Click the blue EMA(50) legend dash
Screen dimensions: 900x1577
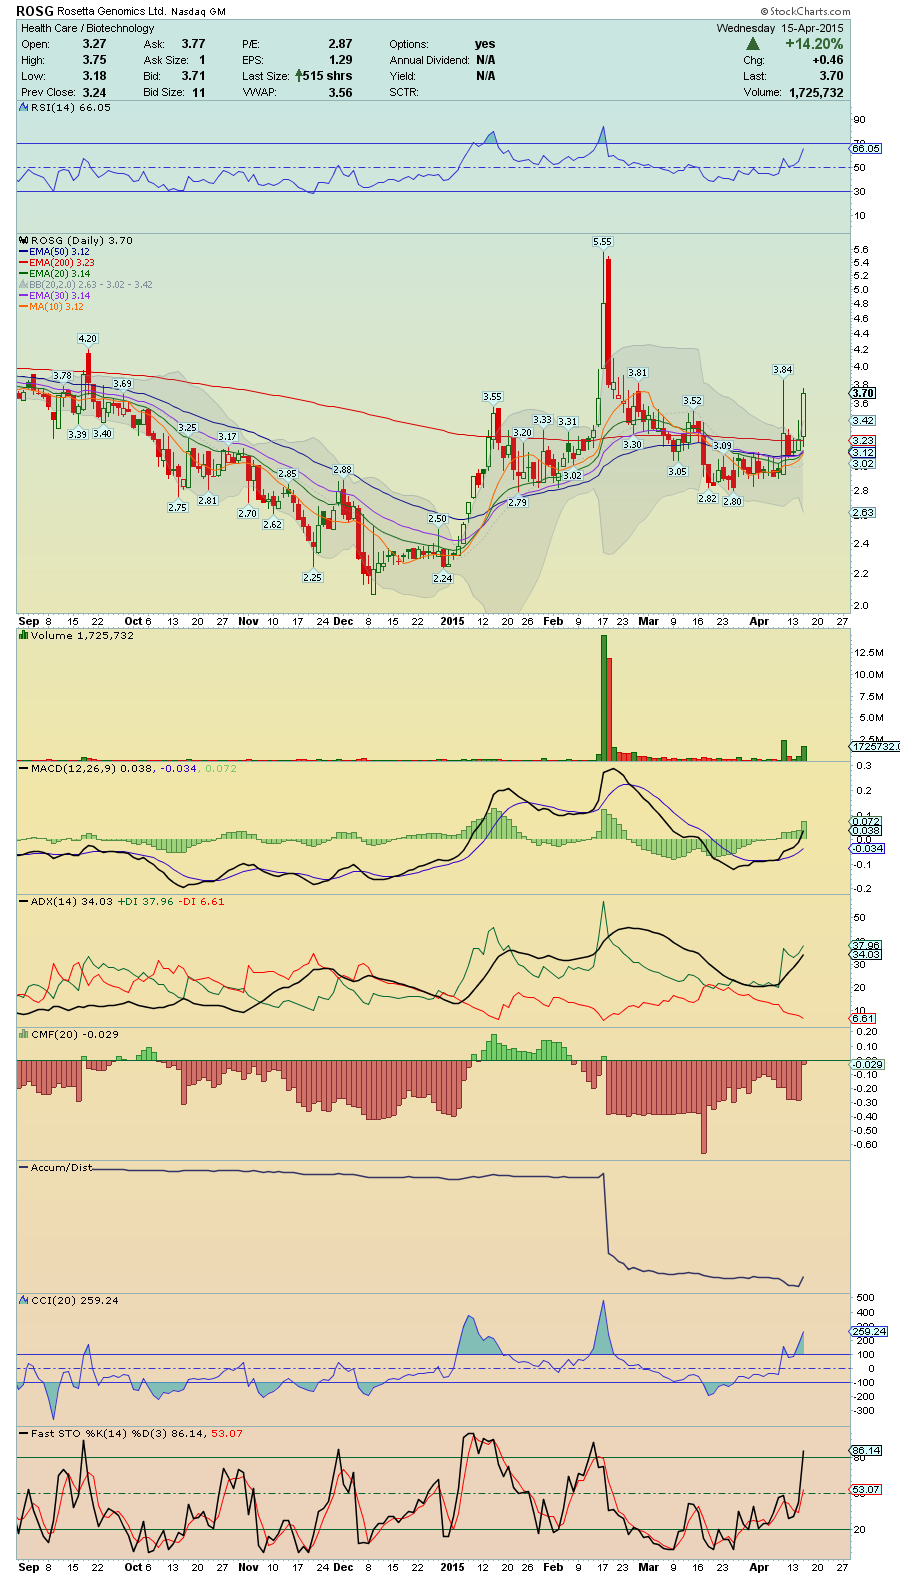23,252
